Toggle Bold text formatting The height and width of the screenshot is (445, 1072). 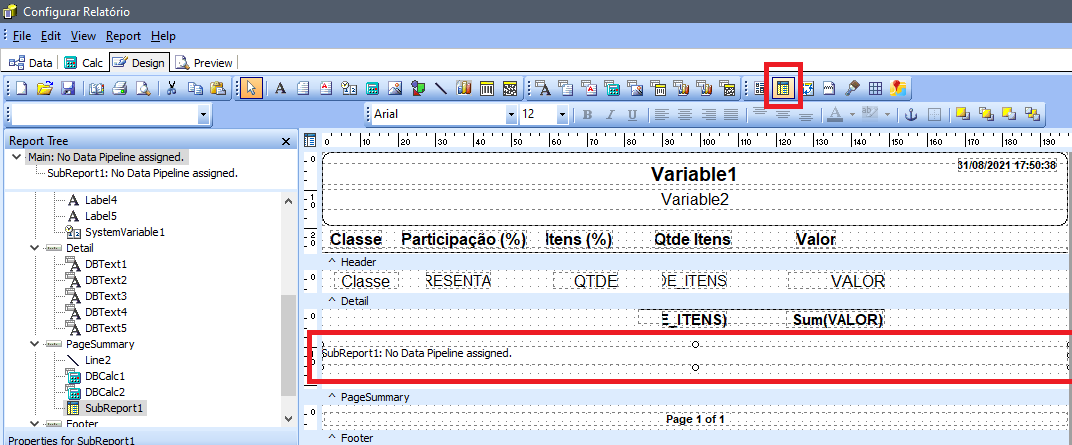(x=588, y=115)
